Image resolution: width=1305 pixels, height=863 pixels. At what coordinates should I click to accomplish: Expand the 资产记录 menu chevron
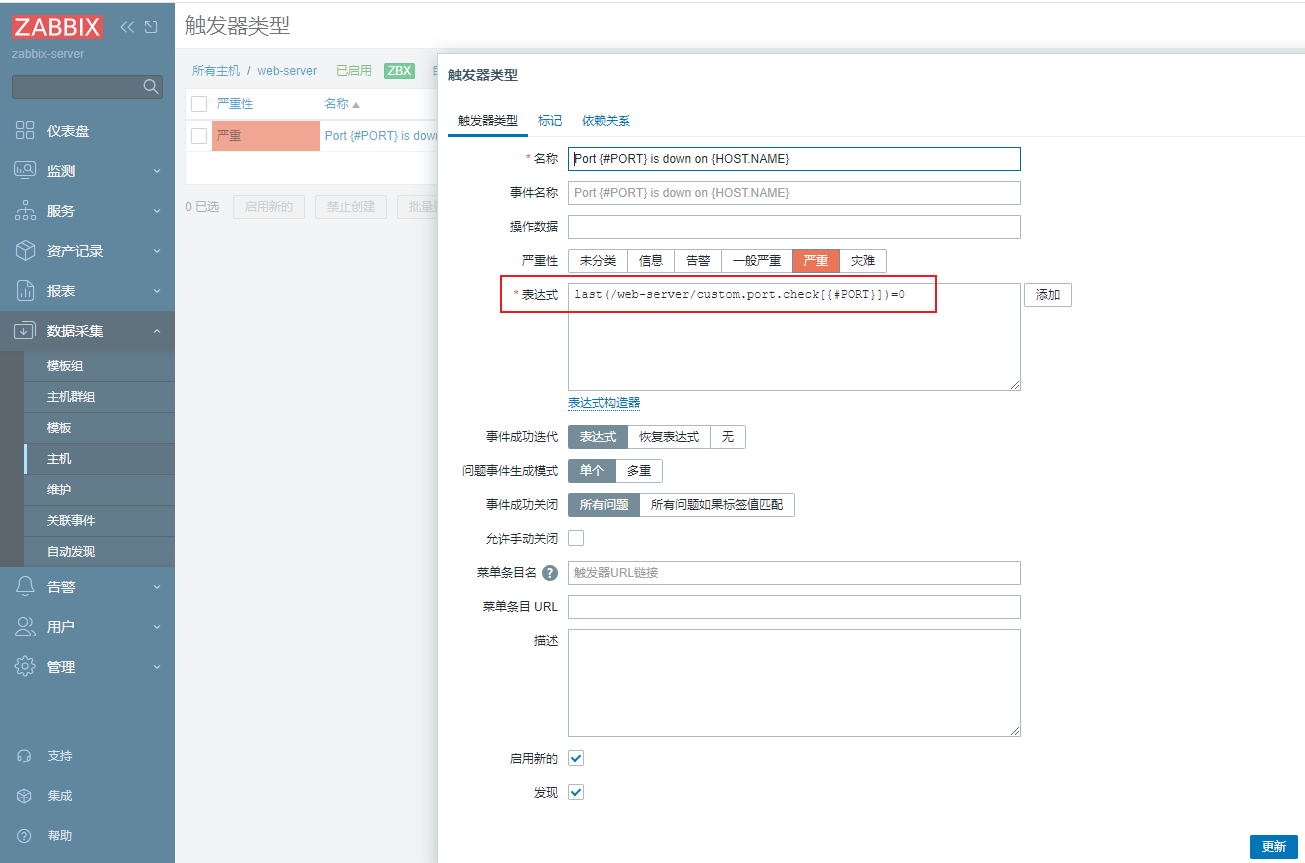pos(157,251)
